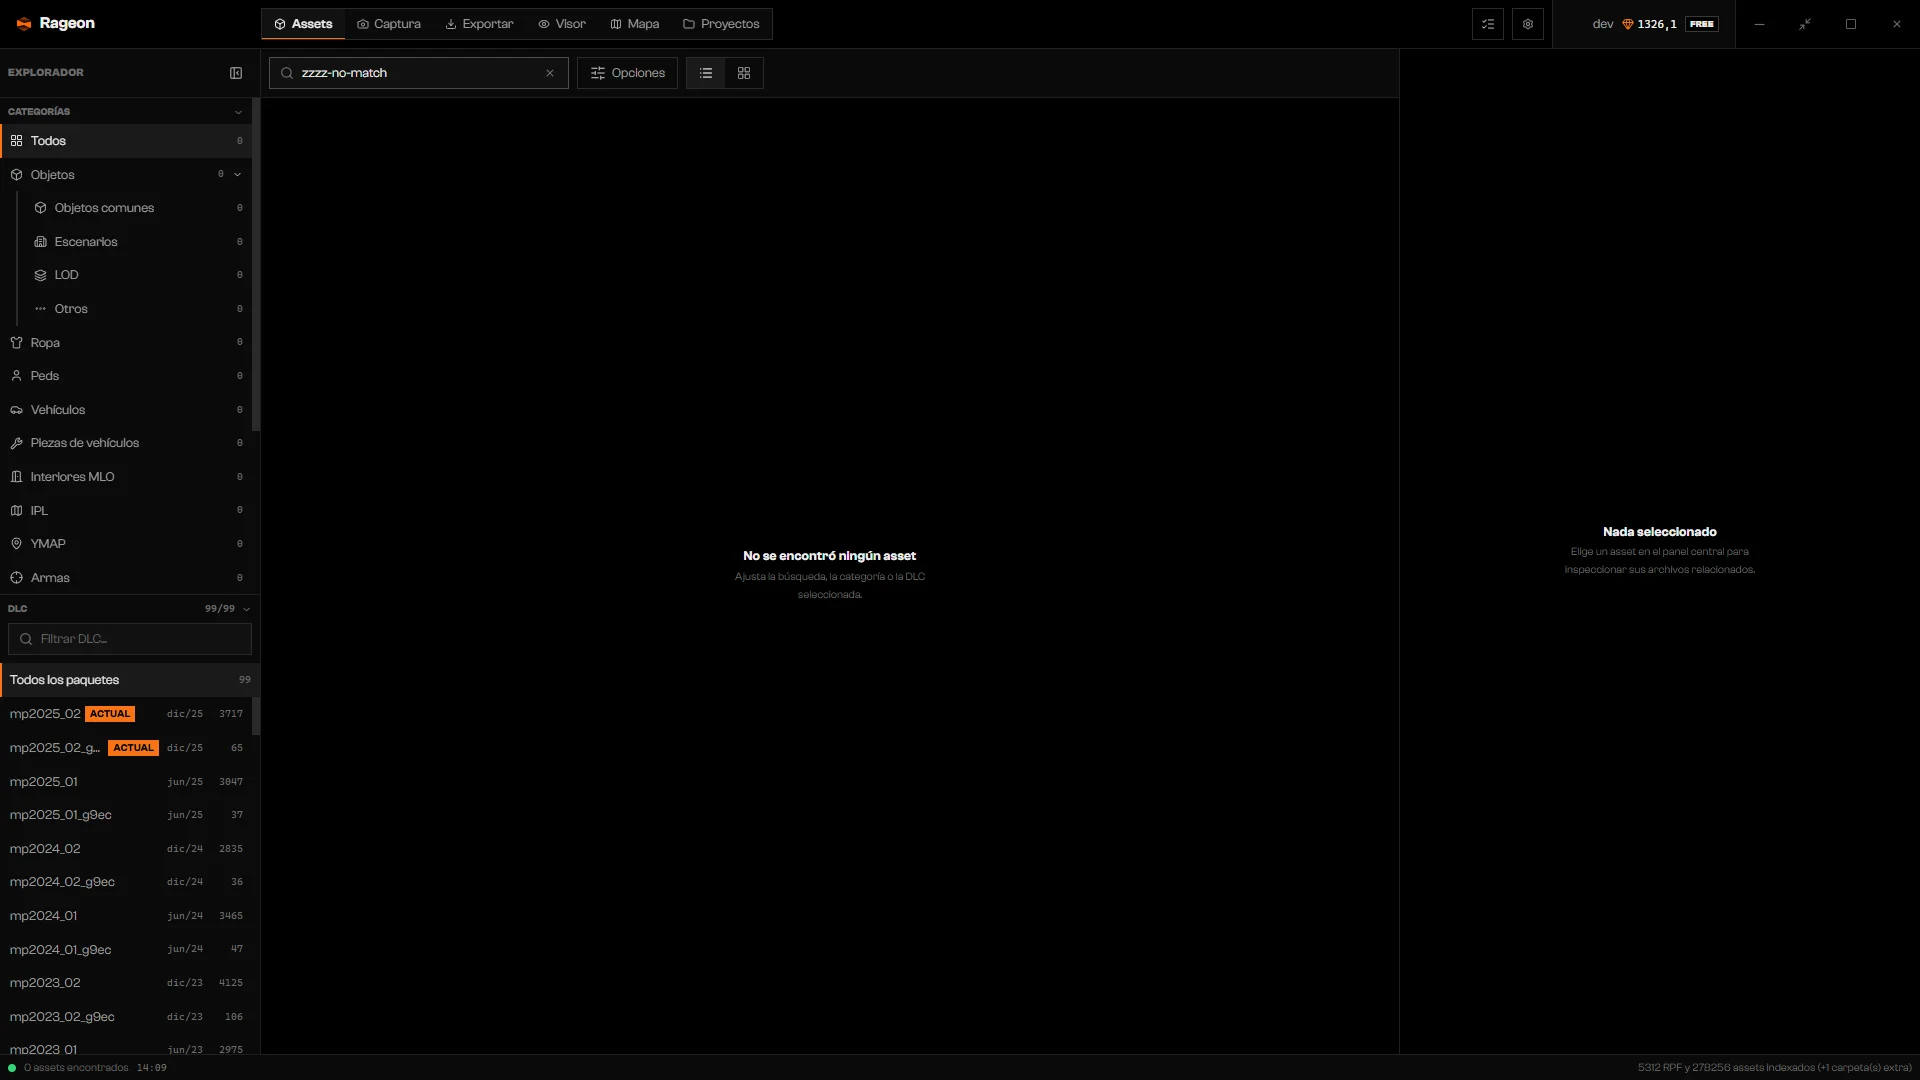1920x1080 pixels.
Task: Open the settings gear icon
Action: point(1528,24)
